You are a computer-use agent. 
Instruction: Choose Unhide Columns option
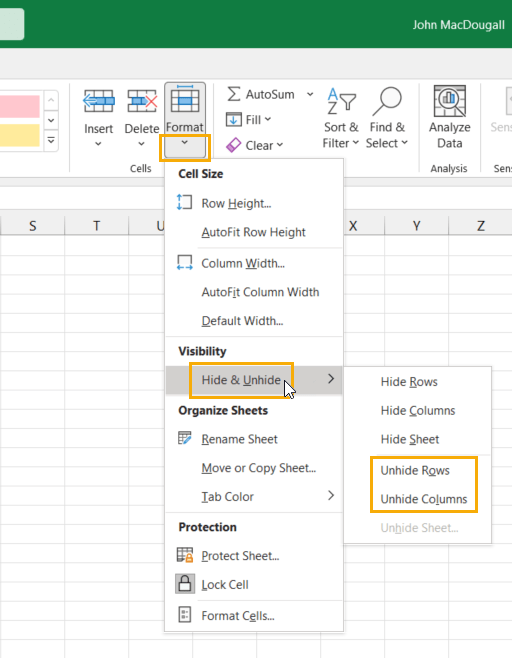point(423,499)
